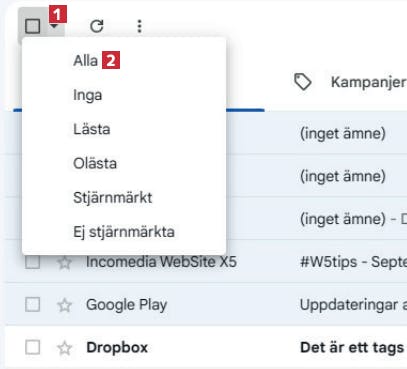The height and width of the screenshot is (369, 407).
Task: Switch to the Kampanjer tab
Action: [349, 82]
